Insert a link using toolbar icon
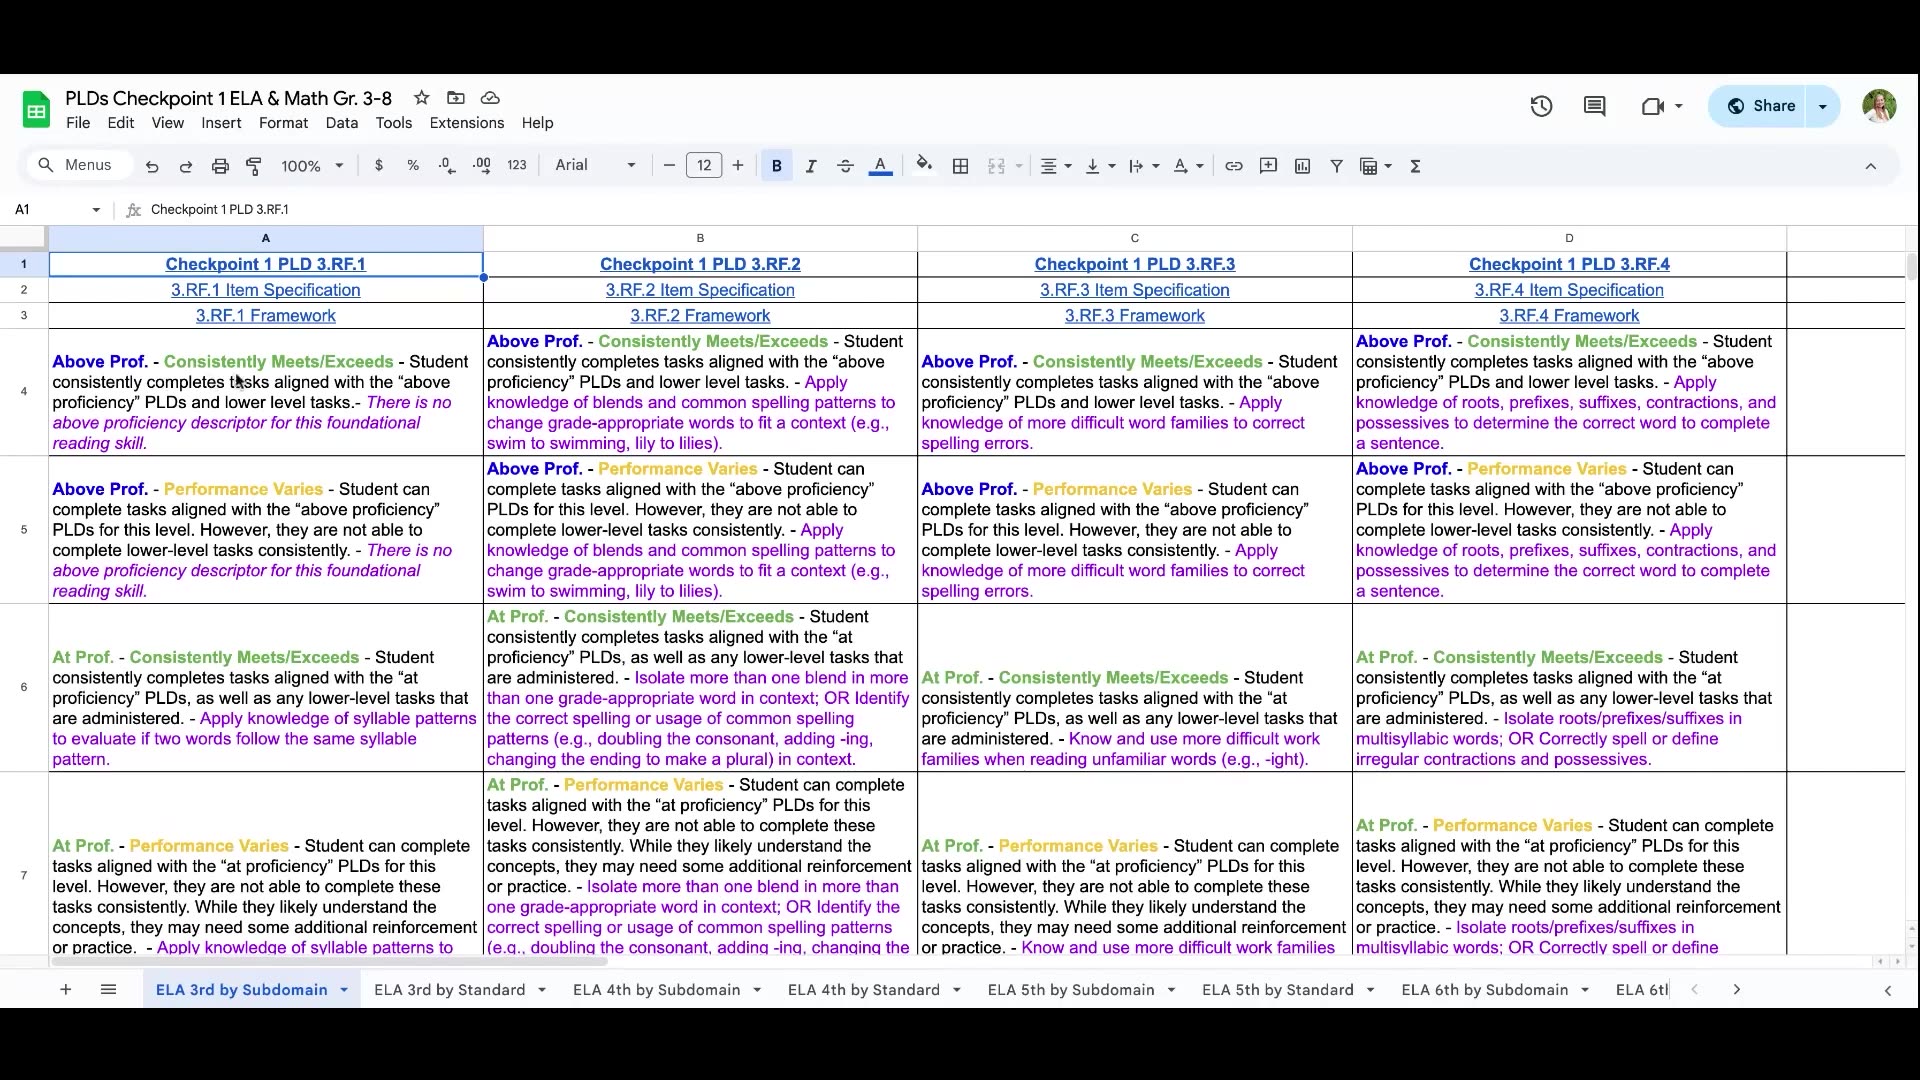This screenshot has width=1920, height=1080. coord(1234,166)
